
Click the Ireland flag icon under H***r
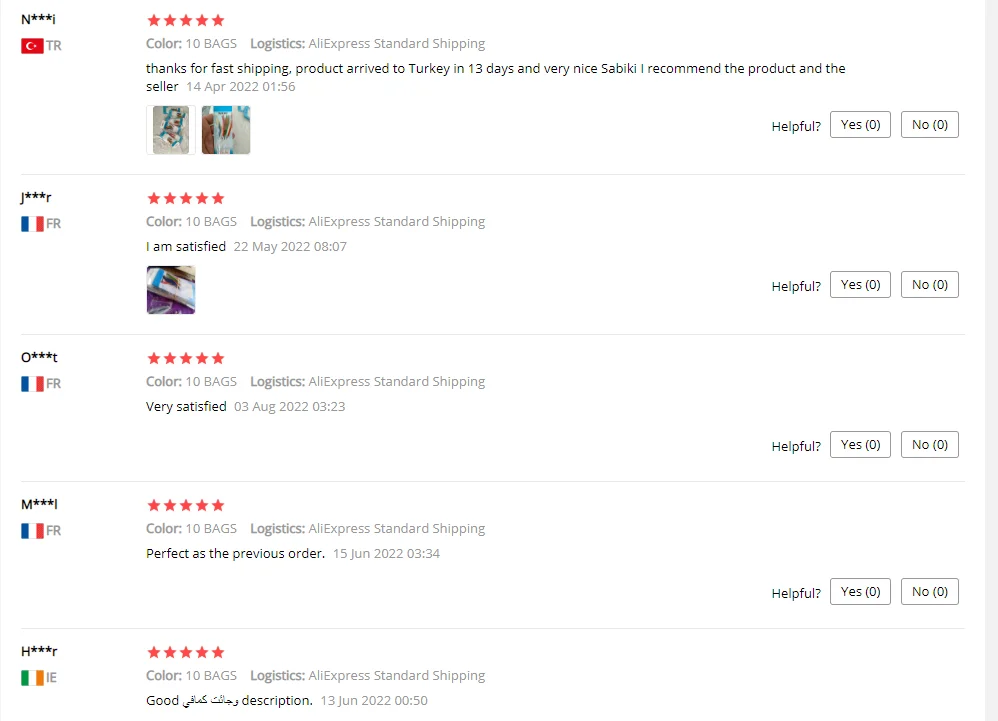point(32,678)
